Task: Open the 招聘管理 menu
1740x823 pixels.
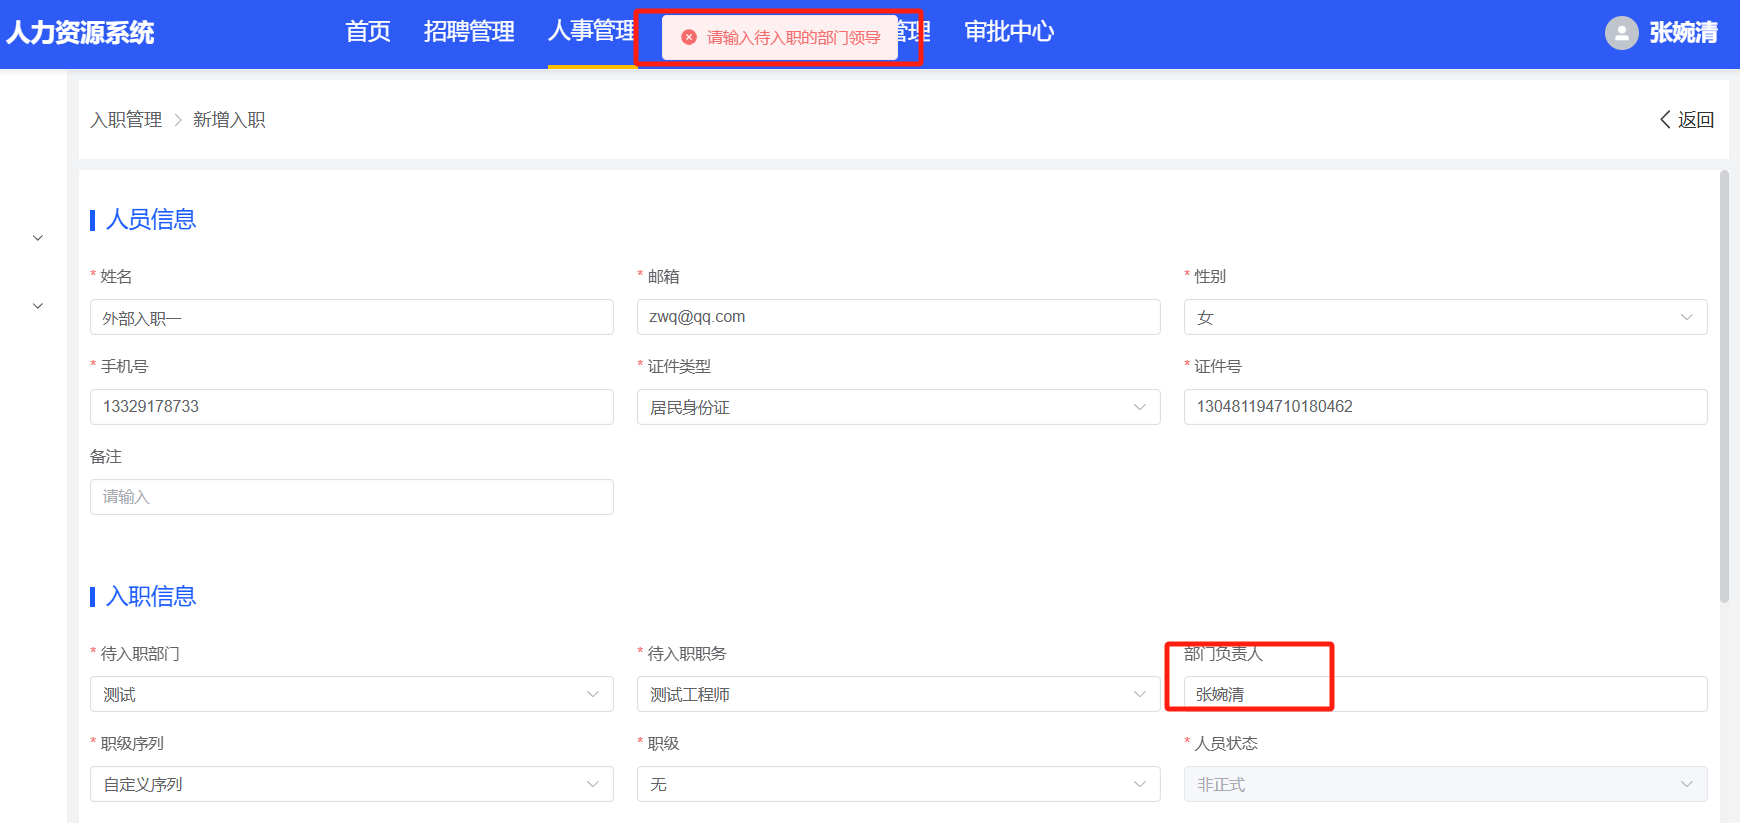Action: [x=469, y=32]
